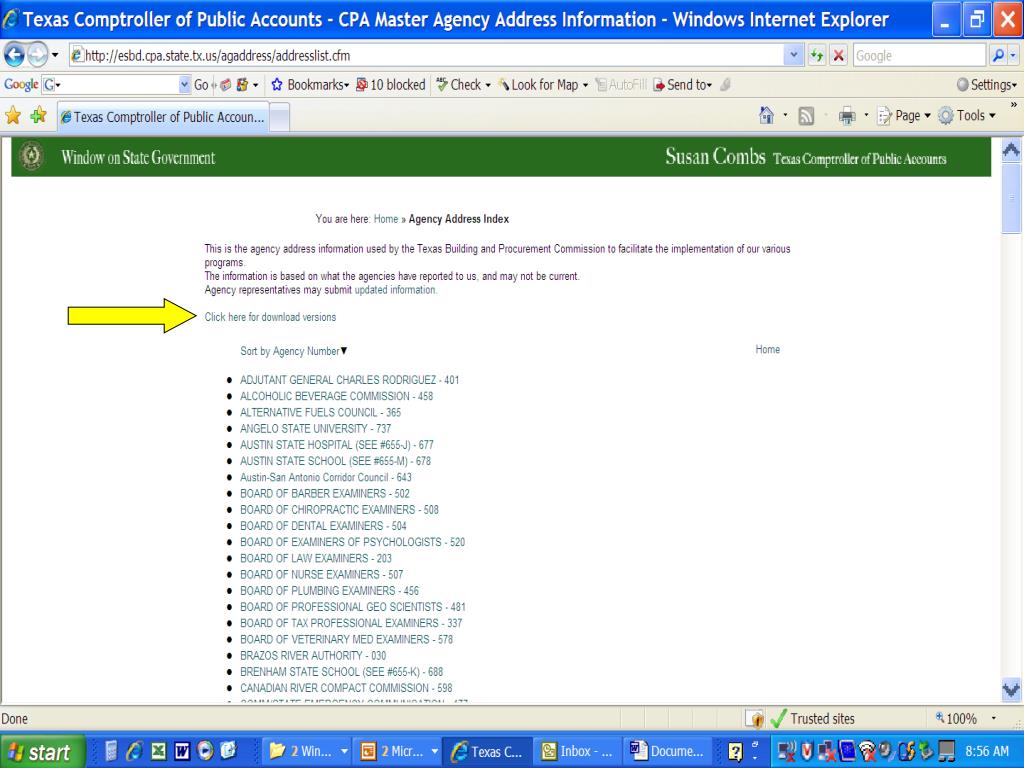Viewport: 1024px width, 768px height.
Task: Click the vertical scrollbar thumb
Action: pos(1011,198)
